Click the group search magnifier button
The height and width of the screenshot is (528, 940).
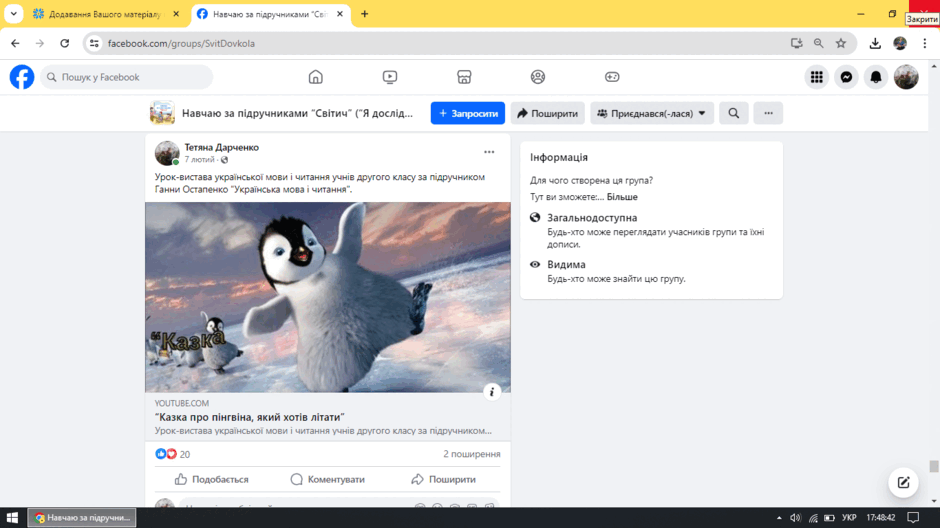734,113
